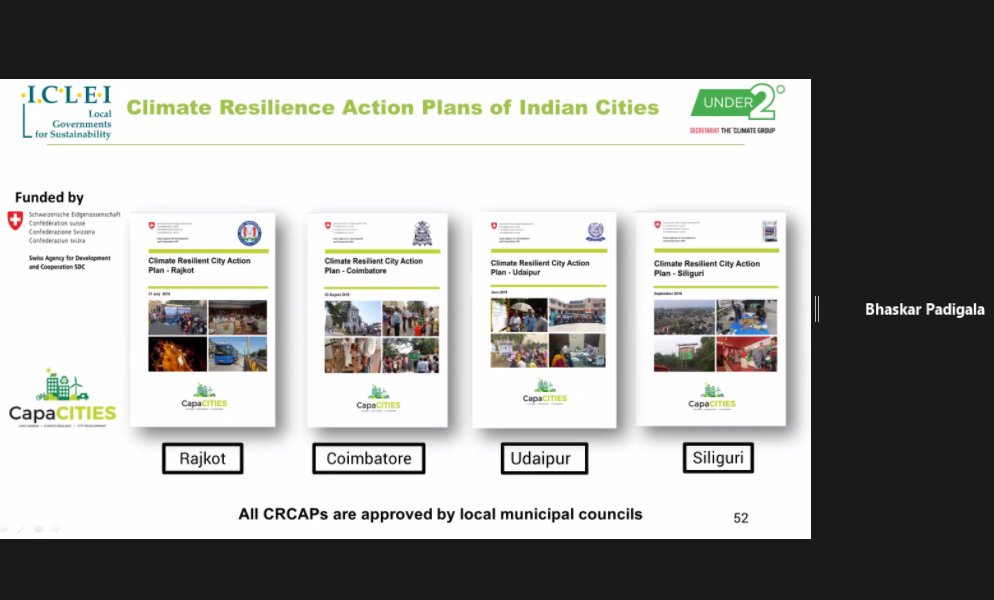Click CapaCITIES logo on Siliguri cover
The image size is (994, 600).
point(712,397)
